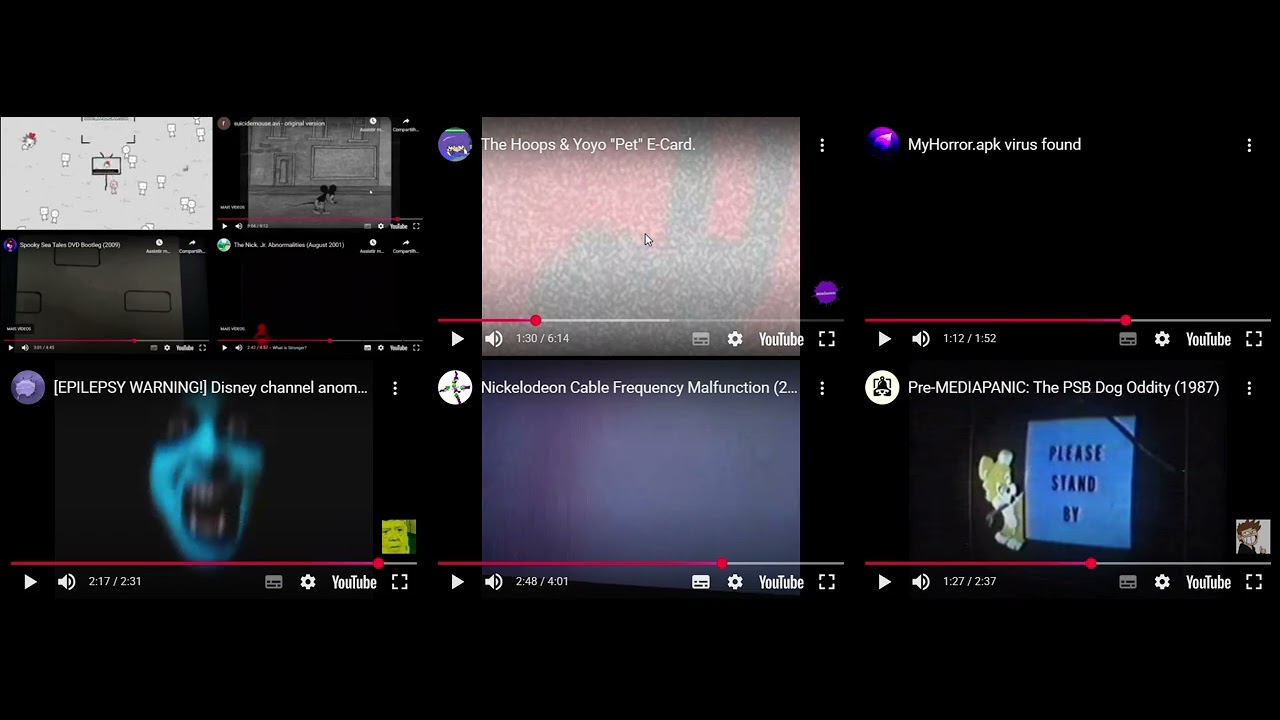Open settings gear on Hoops & Yoyo video
1280x720 pixels.
pyautogui.click(x=735, y=339)
